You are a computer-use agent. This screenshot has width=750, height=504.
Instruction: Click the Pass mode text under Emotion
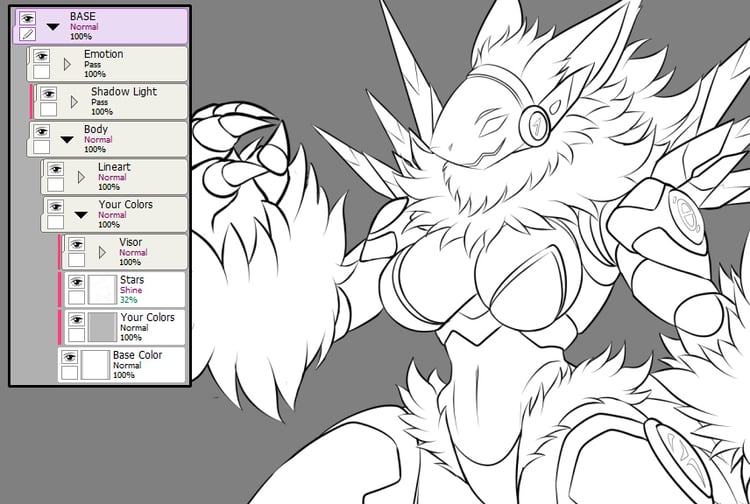coord(93,64)
